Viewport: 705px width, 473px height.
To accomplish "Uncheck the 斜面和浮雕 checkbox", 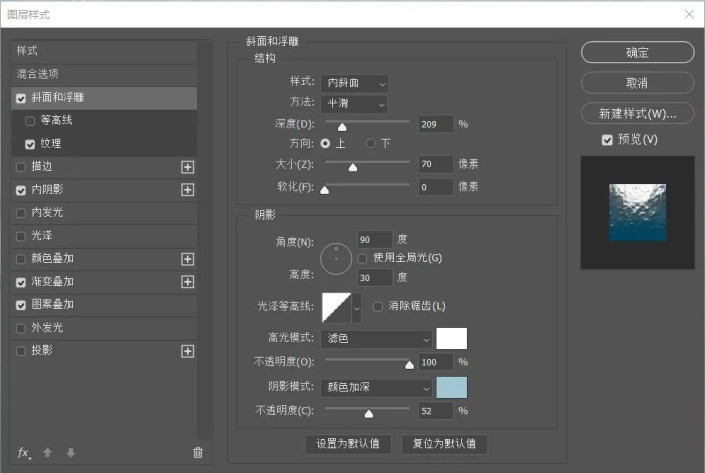I will (21, 98).
